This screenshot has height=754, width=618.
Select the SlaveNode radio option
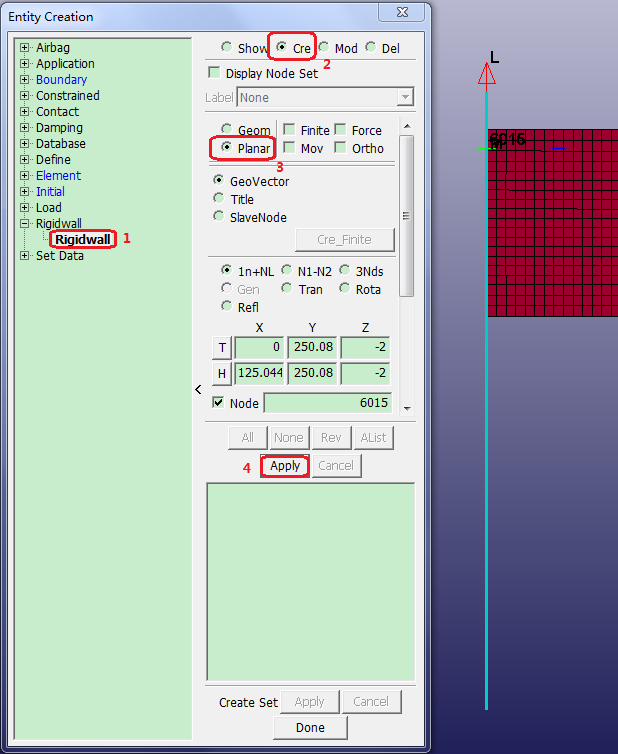(219, 216)
